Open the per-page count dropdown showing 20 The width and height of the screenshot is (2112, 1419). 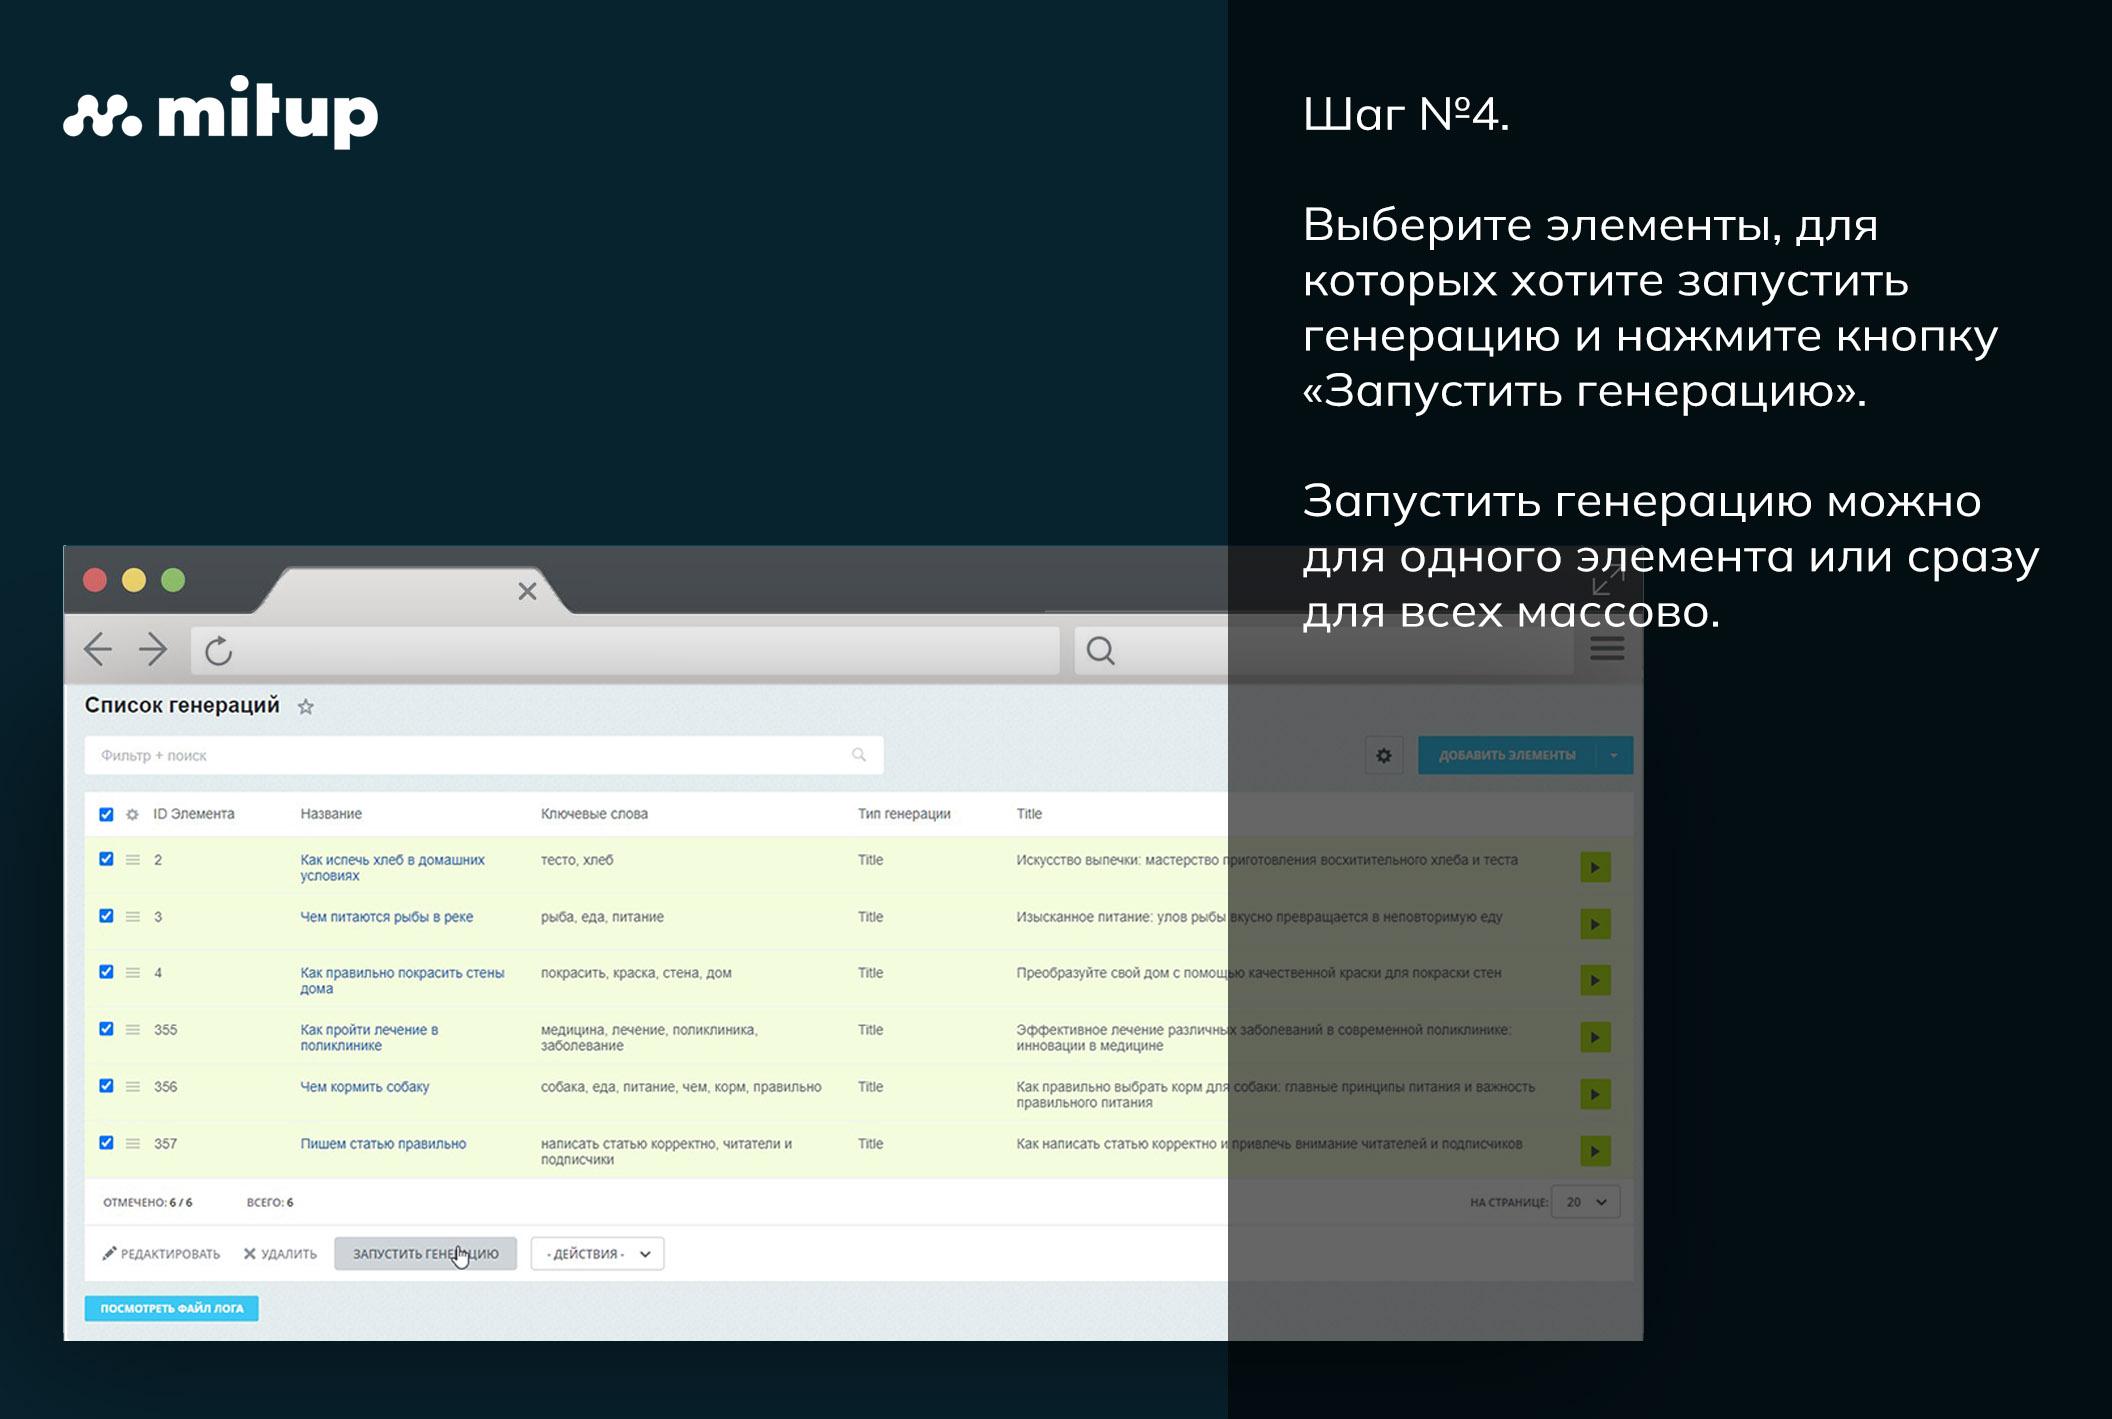click(x=1586, y=1202)
